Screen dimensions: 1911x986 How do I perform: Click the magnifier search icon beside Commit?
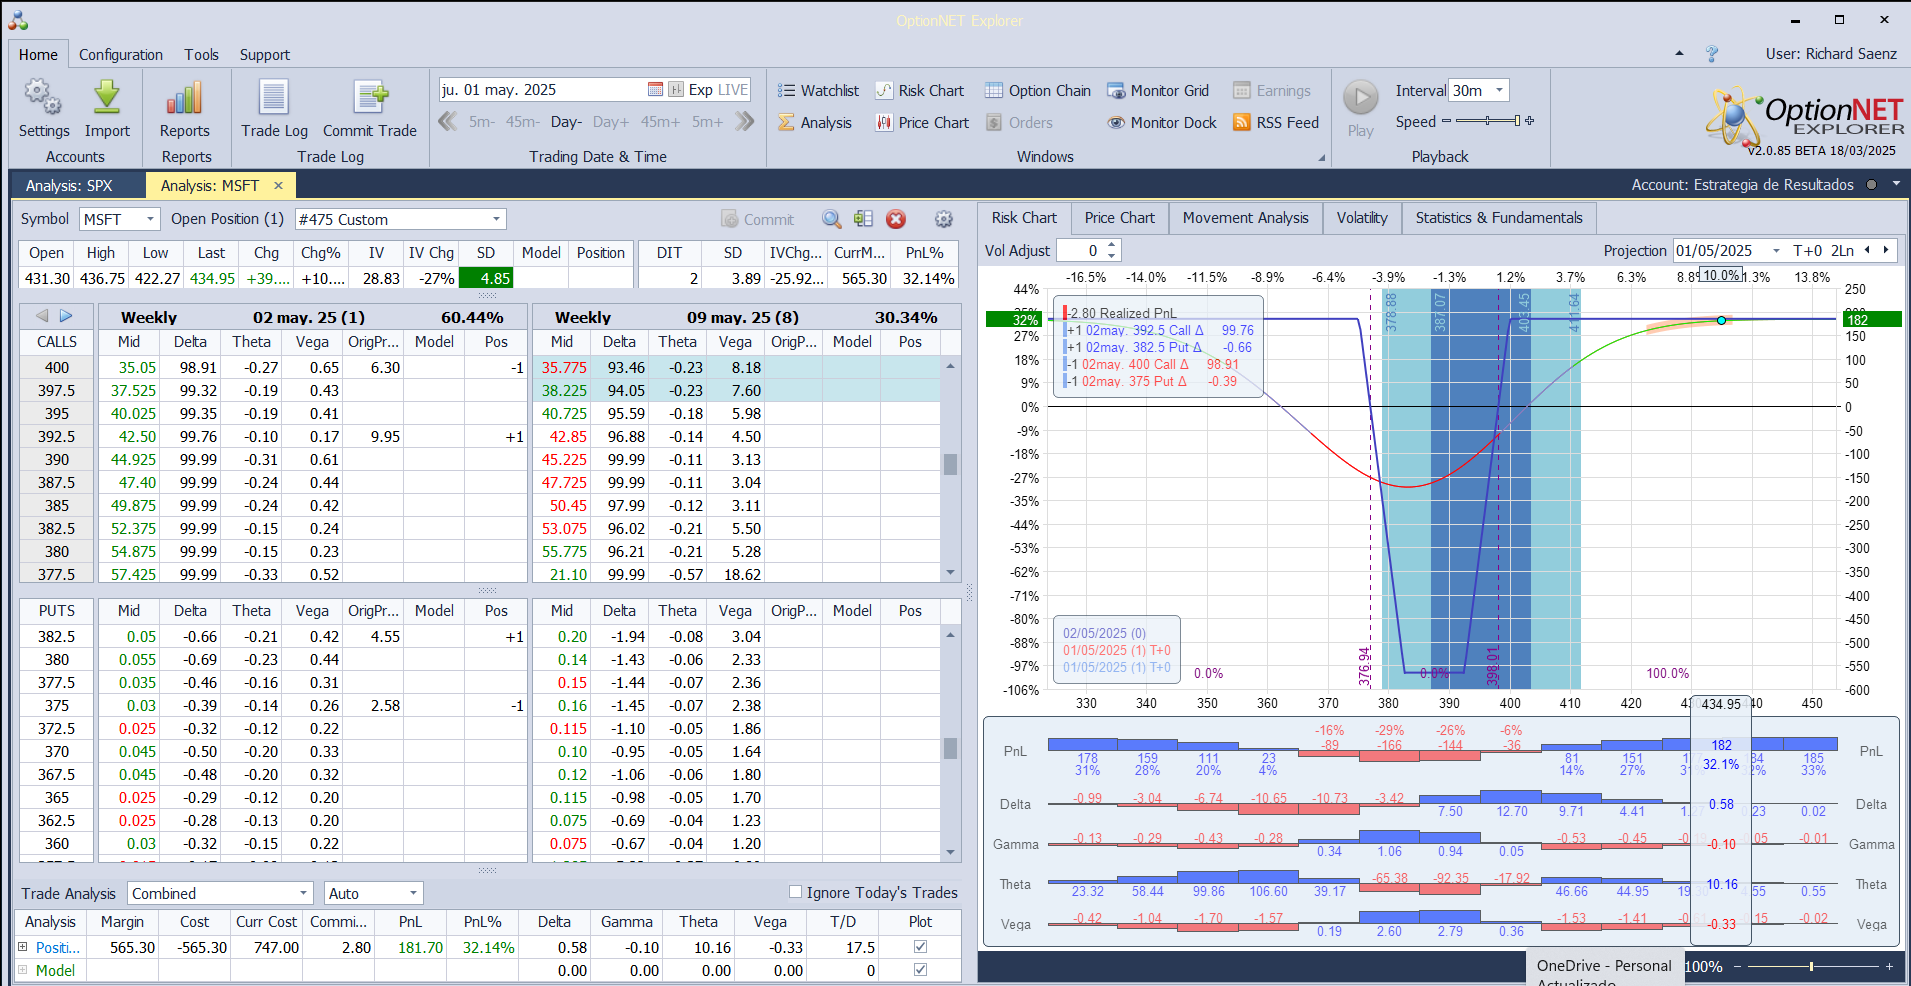(x=832, y=219)
